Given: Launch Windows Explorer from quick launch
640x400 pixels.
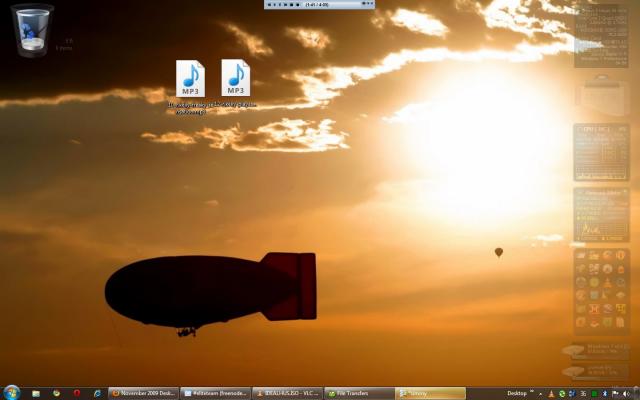Looking at the screenshot, I should (x=36, y=393).
